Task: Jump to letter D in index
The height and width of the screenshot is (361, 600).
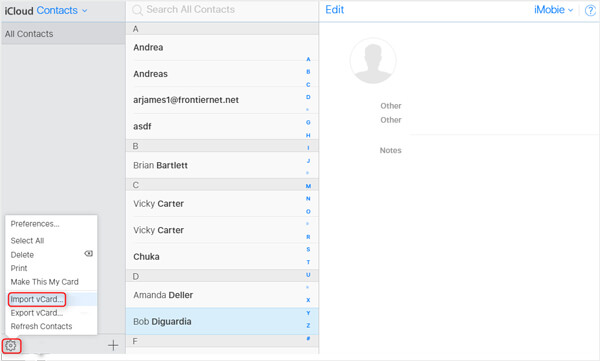Action: tap(308, 97)
